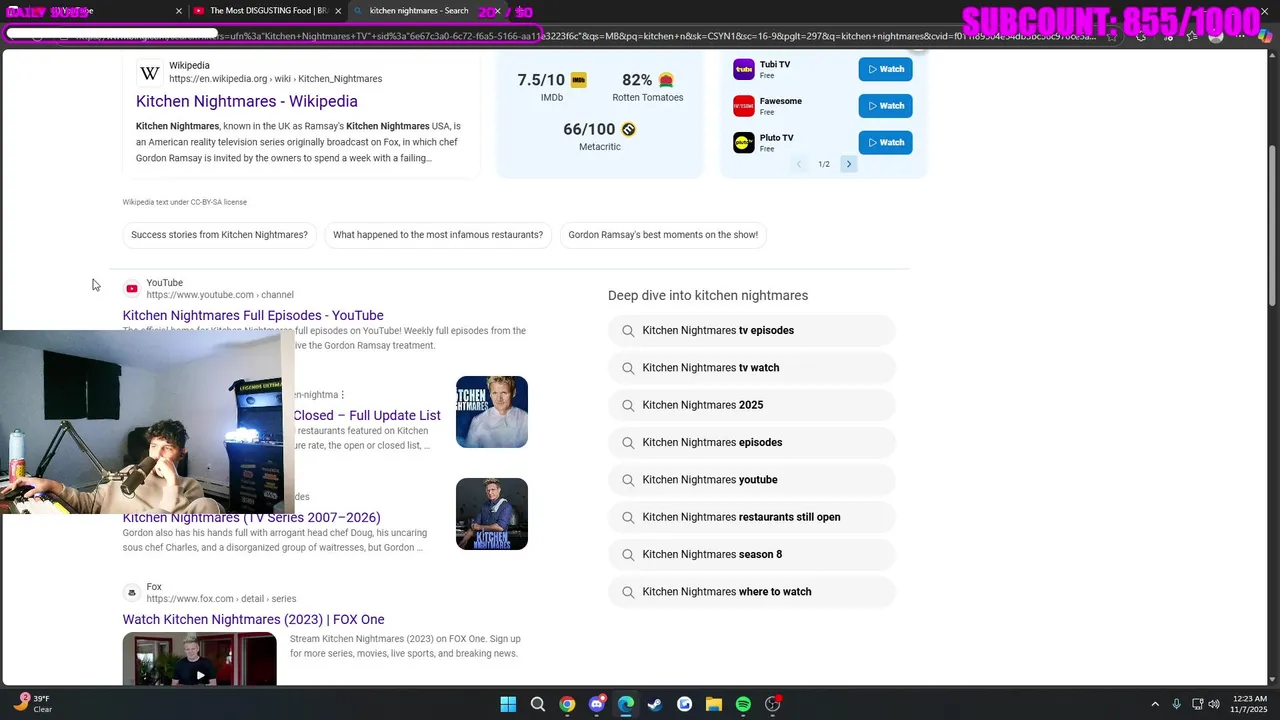Viewport: 1280px width, 720px height.
Task: Open Kitchen Nightmares - Wikipedia link
Action: 246,101
